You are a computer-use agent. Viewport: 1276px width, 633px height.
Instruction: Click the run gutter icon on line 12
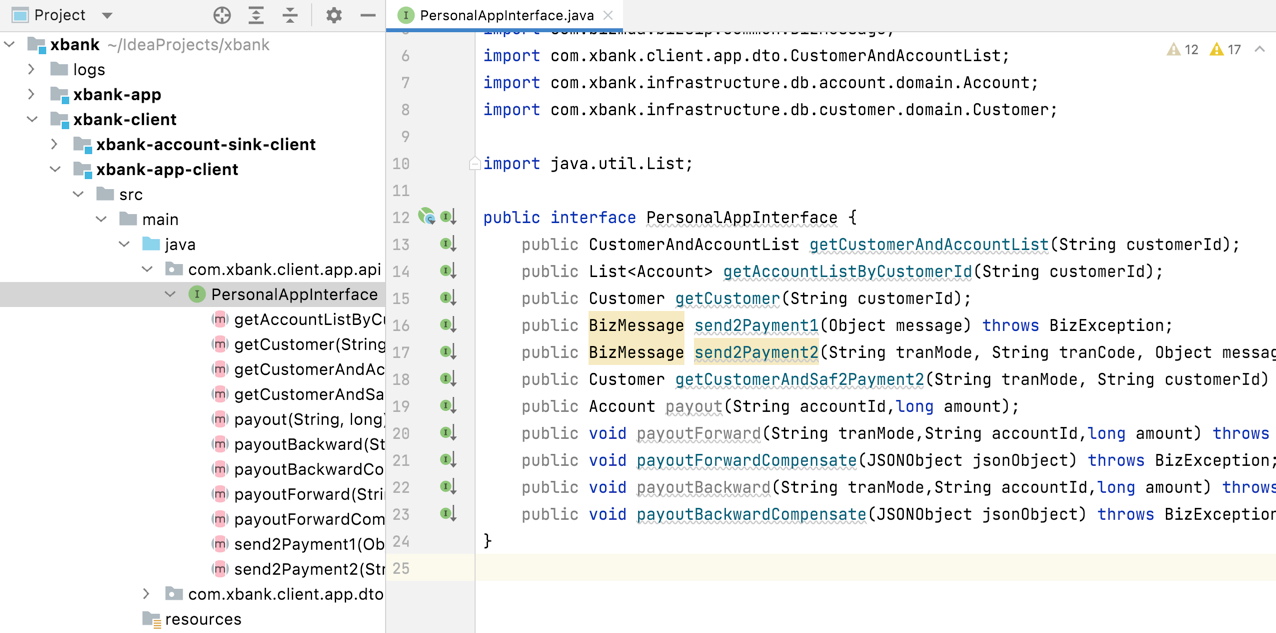(x=427, y=217)
